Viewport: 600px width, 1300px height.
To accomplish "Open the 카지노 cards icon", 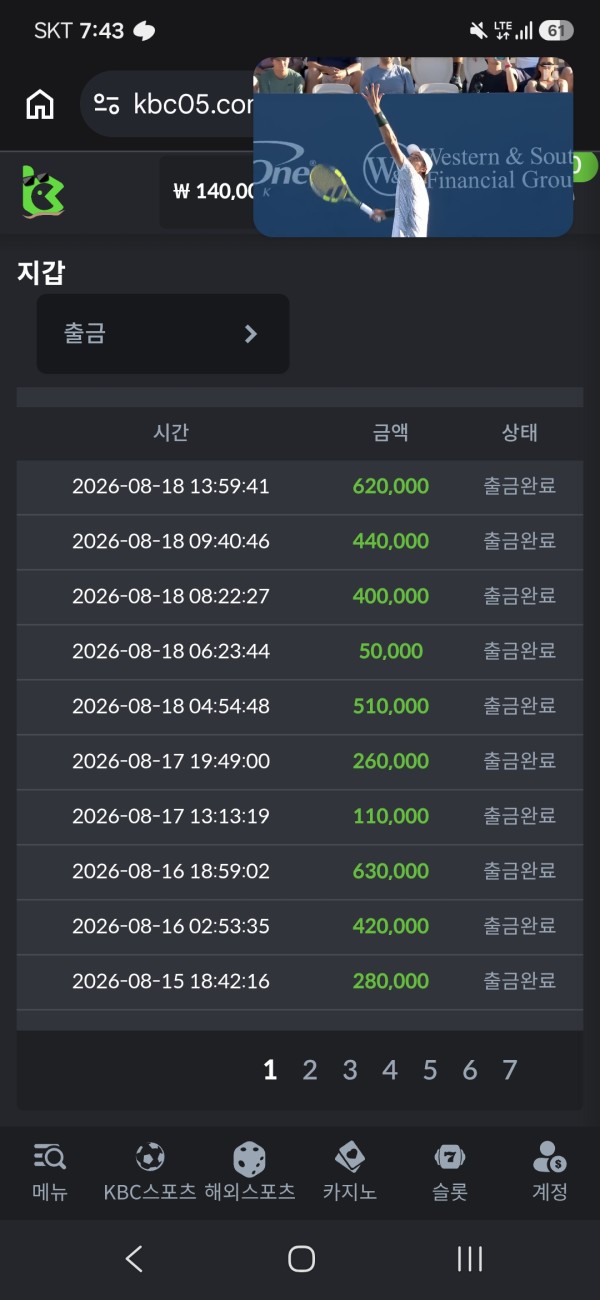I will pyautogui.click(x=349, y=1157).
